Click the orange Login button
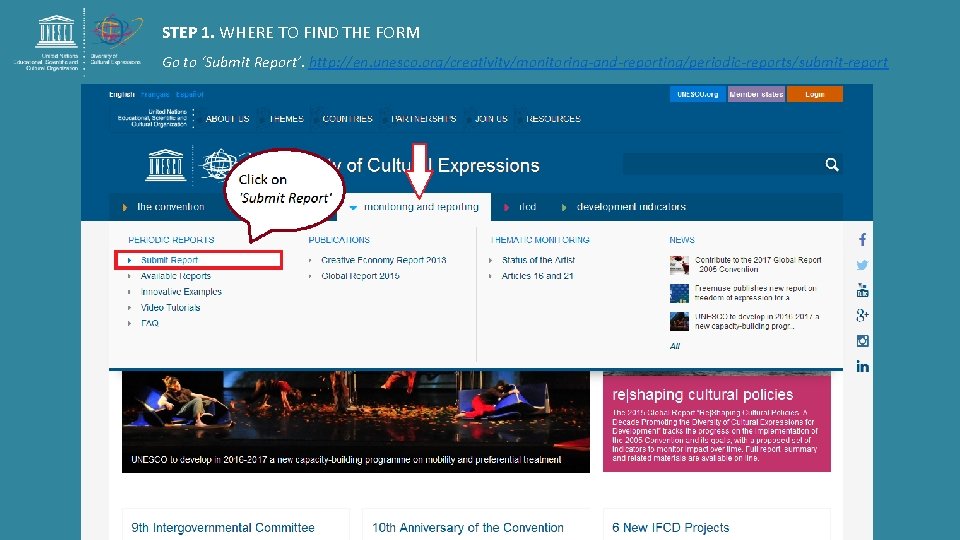The height and width of the screenshot is (540, 960). click(814, 94)
